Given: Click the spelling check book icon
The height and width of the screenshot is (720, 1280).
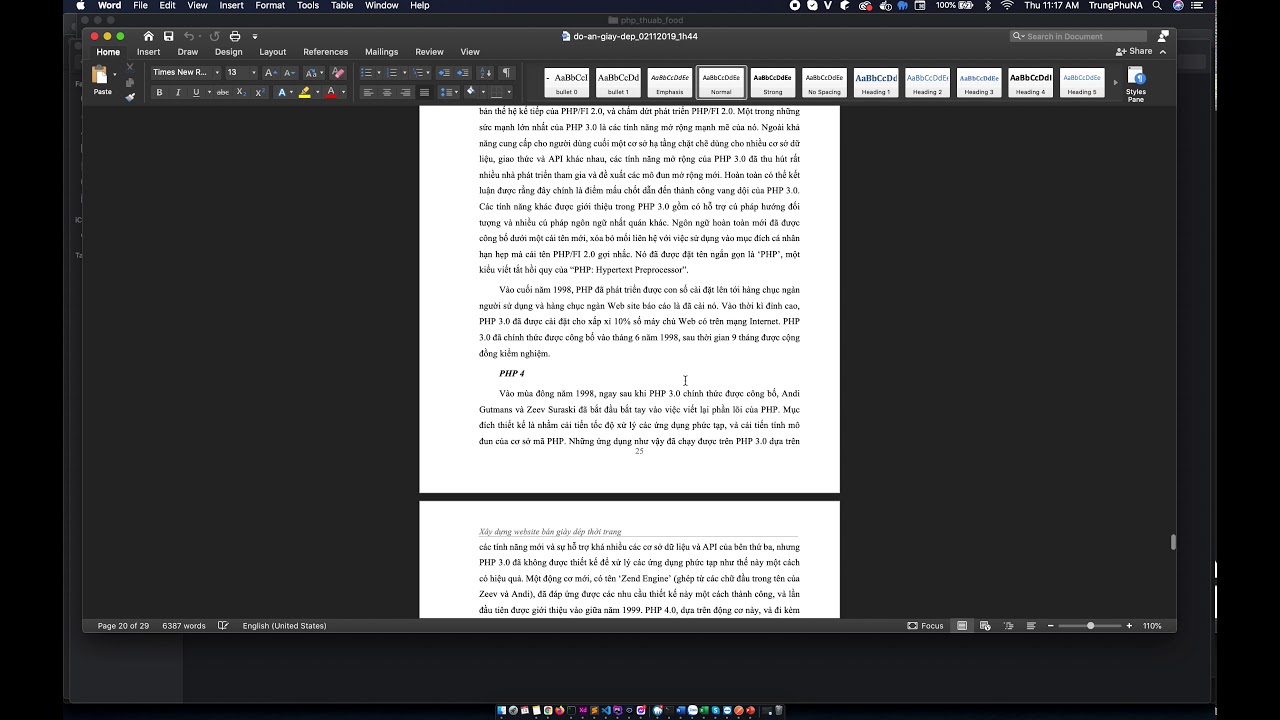Looking at the screenshot, I should pos(223,626).
